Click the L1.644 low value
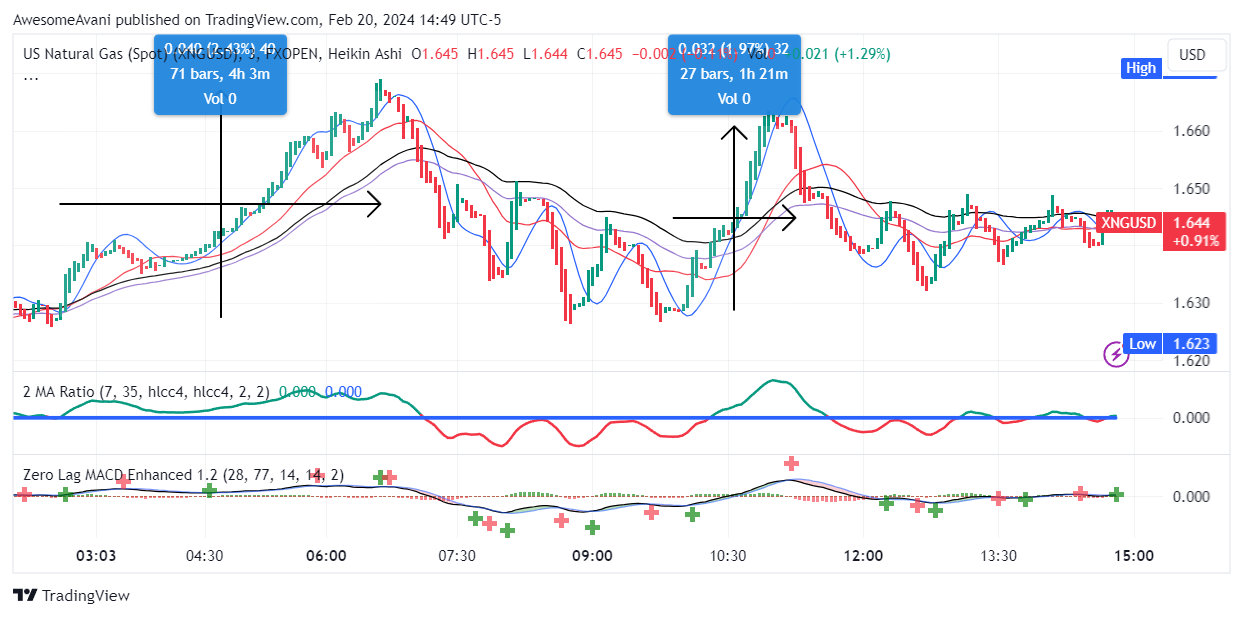1243x617 pixels. point(546,54)
